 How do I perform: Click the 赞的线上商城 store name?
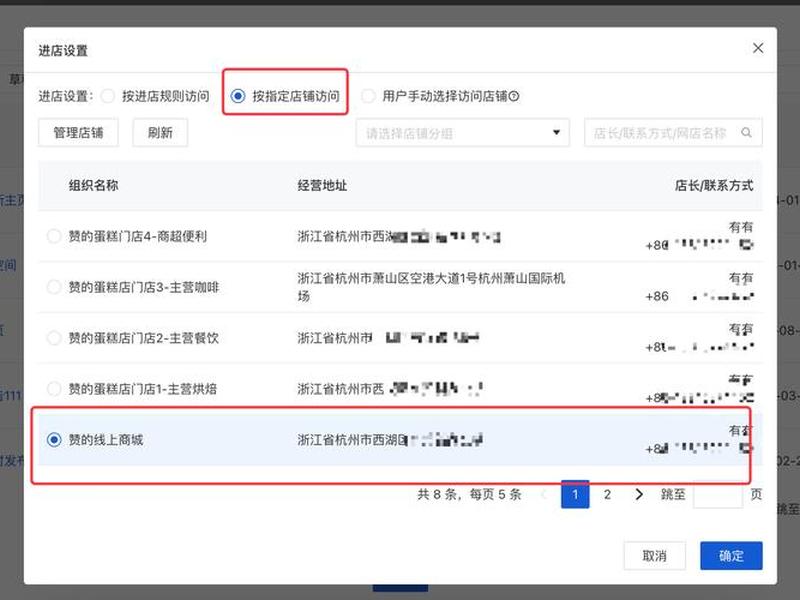[106, 440]
